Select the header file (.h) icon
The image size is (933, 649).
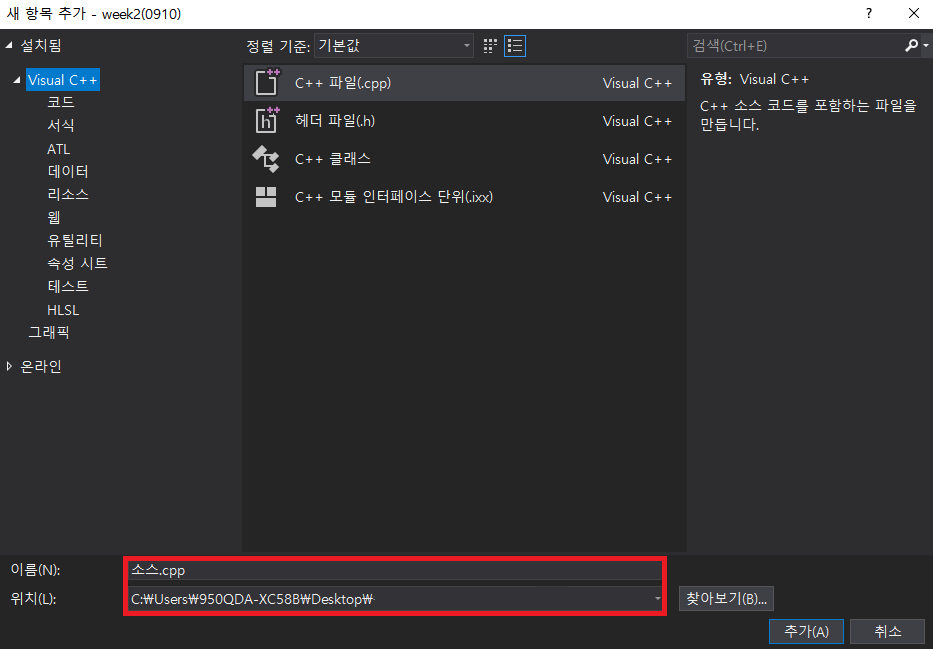point(267,121)
